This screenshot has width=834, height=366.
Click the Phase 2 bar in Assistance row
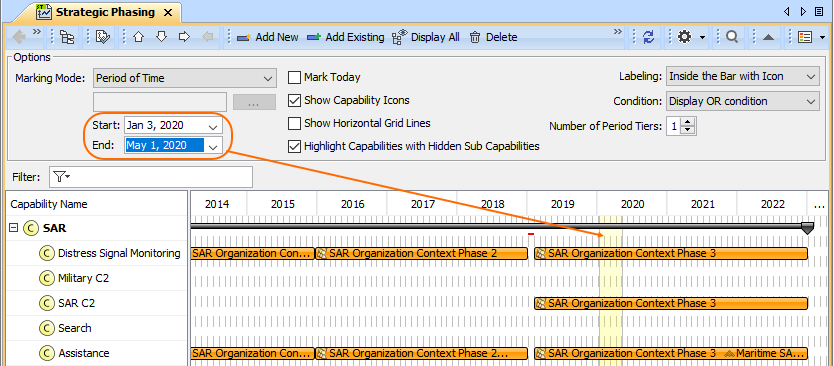tap(422, 353)
